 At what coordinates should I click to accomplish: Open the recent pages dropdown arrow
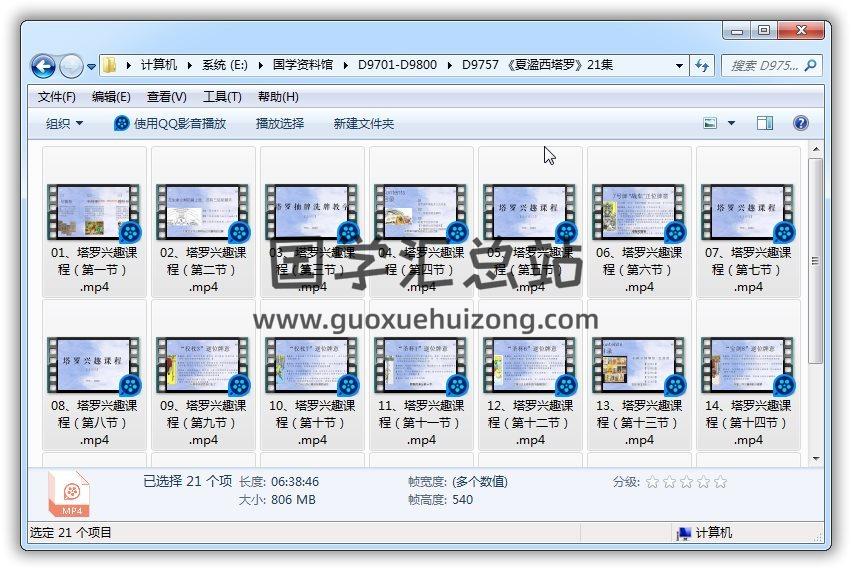coord(91,67)
